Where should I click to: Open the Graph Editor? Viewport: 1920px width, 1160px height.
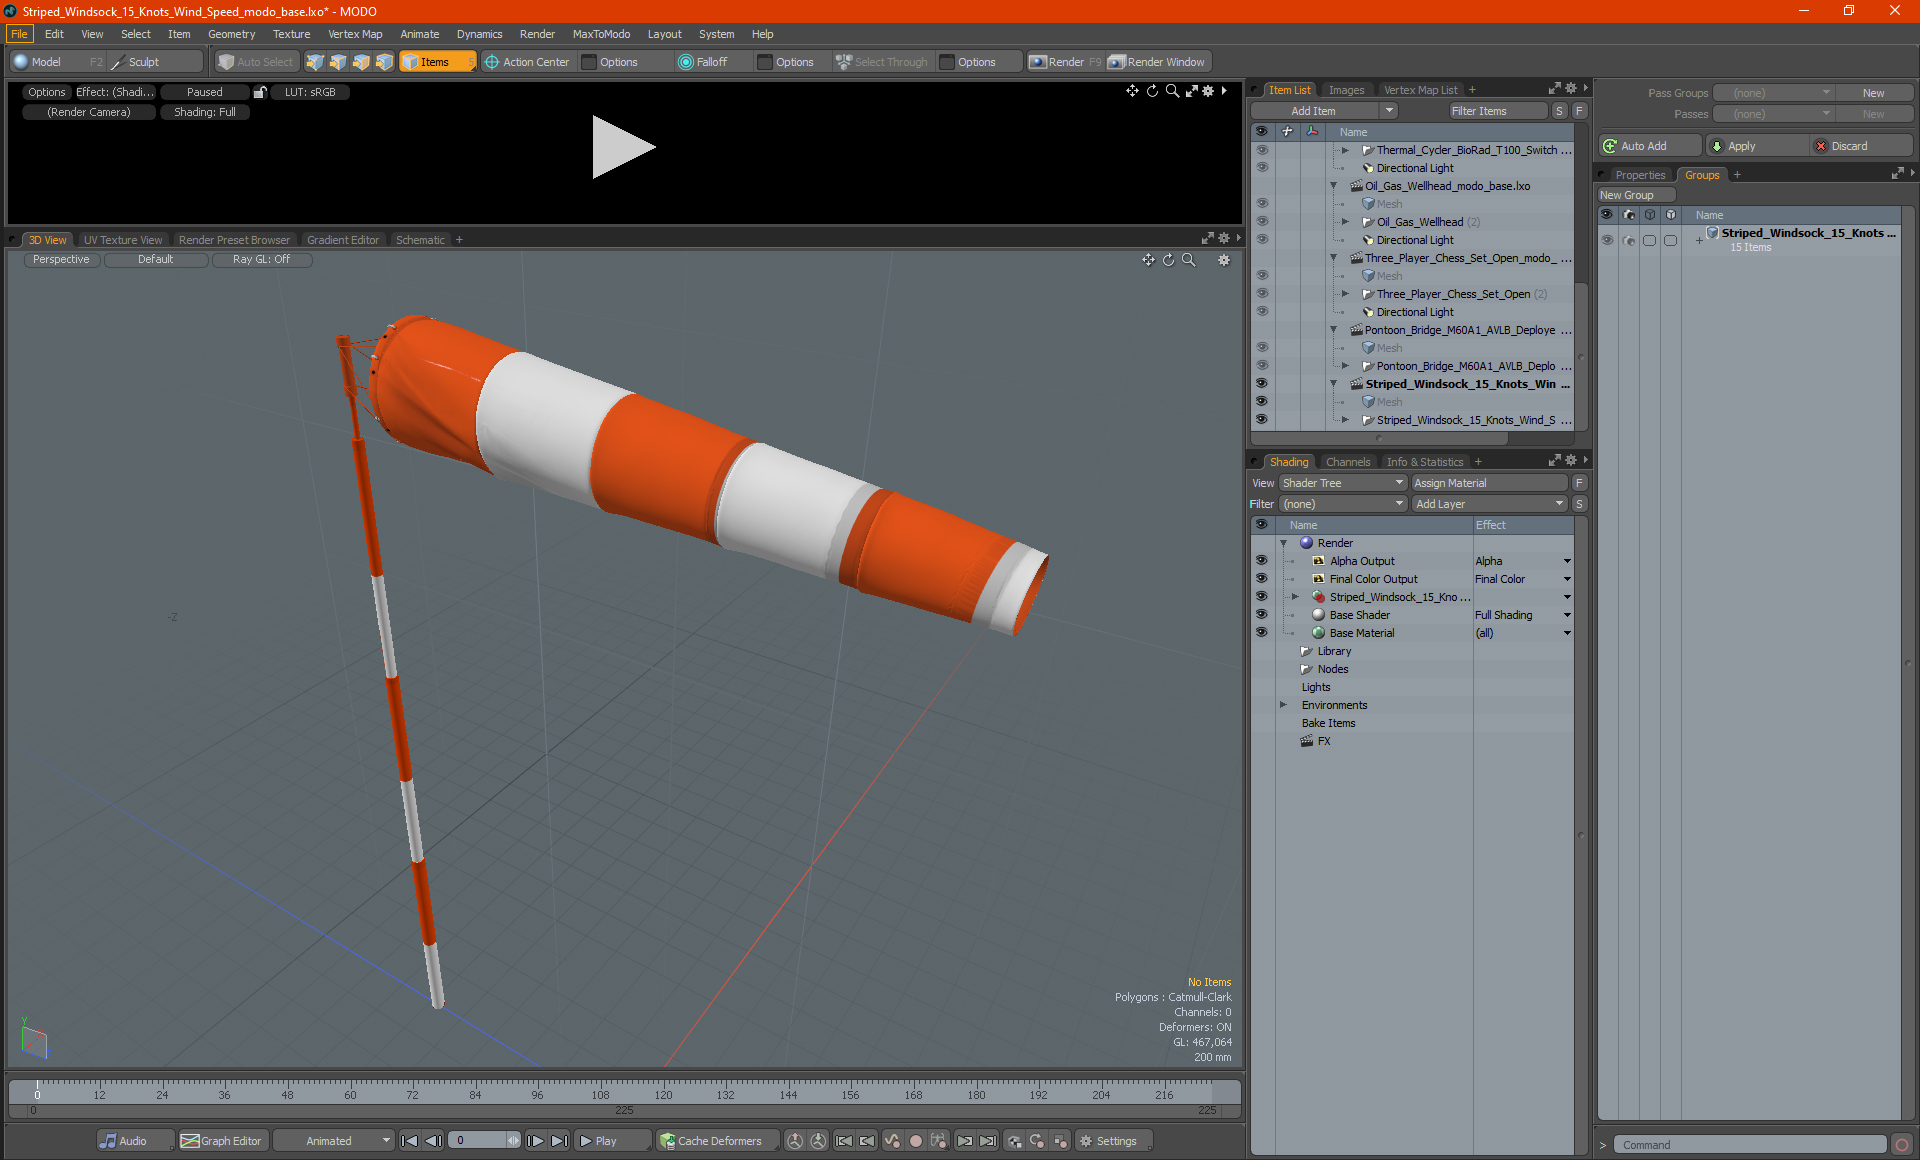coord(221,1141)
